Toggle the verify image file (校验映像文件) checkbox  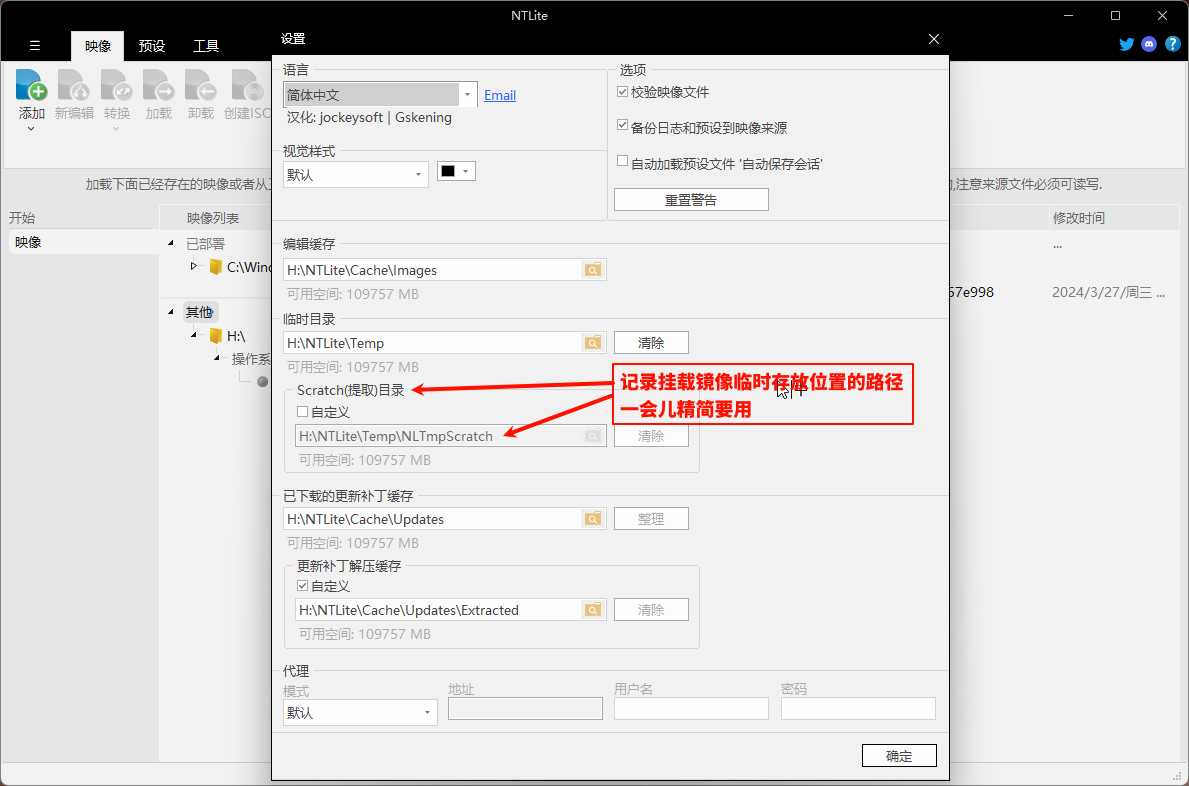click(x=623, y=92)
